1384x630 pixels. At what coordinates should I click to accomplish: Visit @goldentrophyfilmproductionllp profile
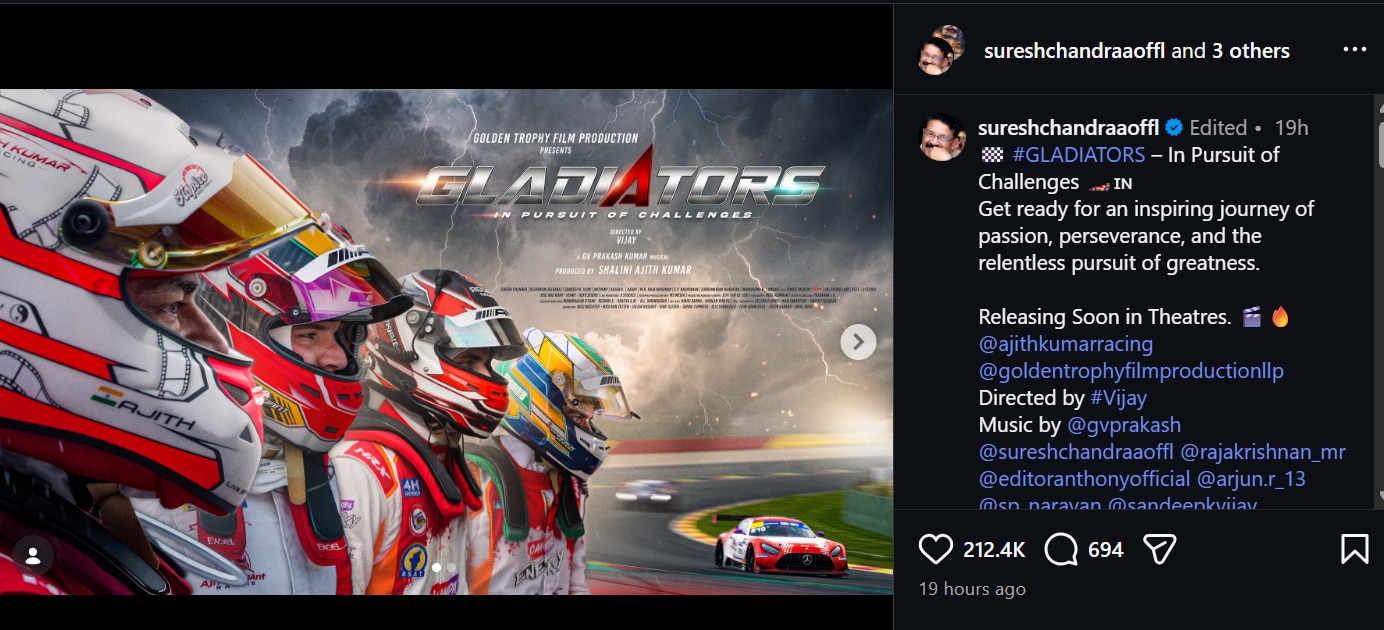[x=1131, y=371]
